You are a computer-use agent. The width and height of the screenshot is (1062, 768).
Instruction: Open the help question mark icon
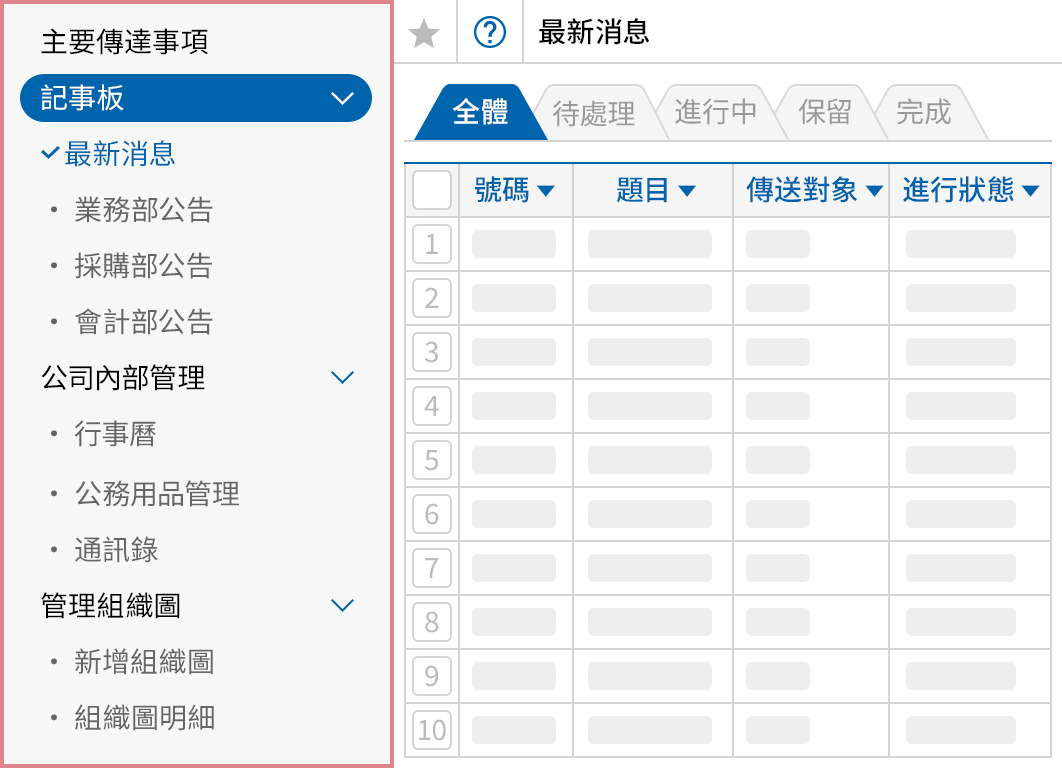(489, 32)
